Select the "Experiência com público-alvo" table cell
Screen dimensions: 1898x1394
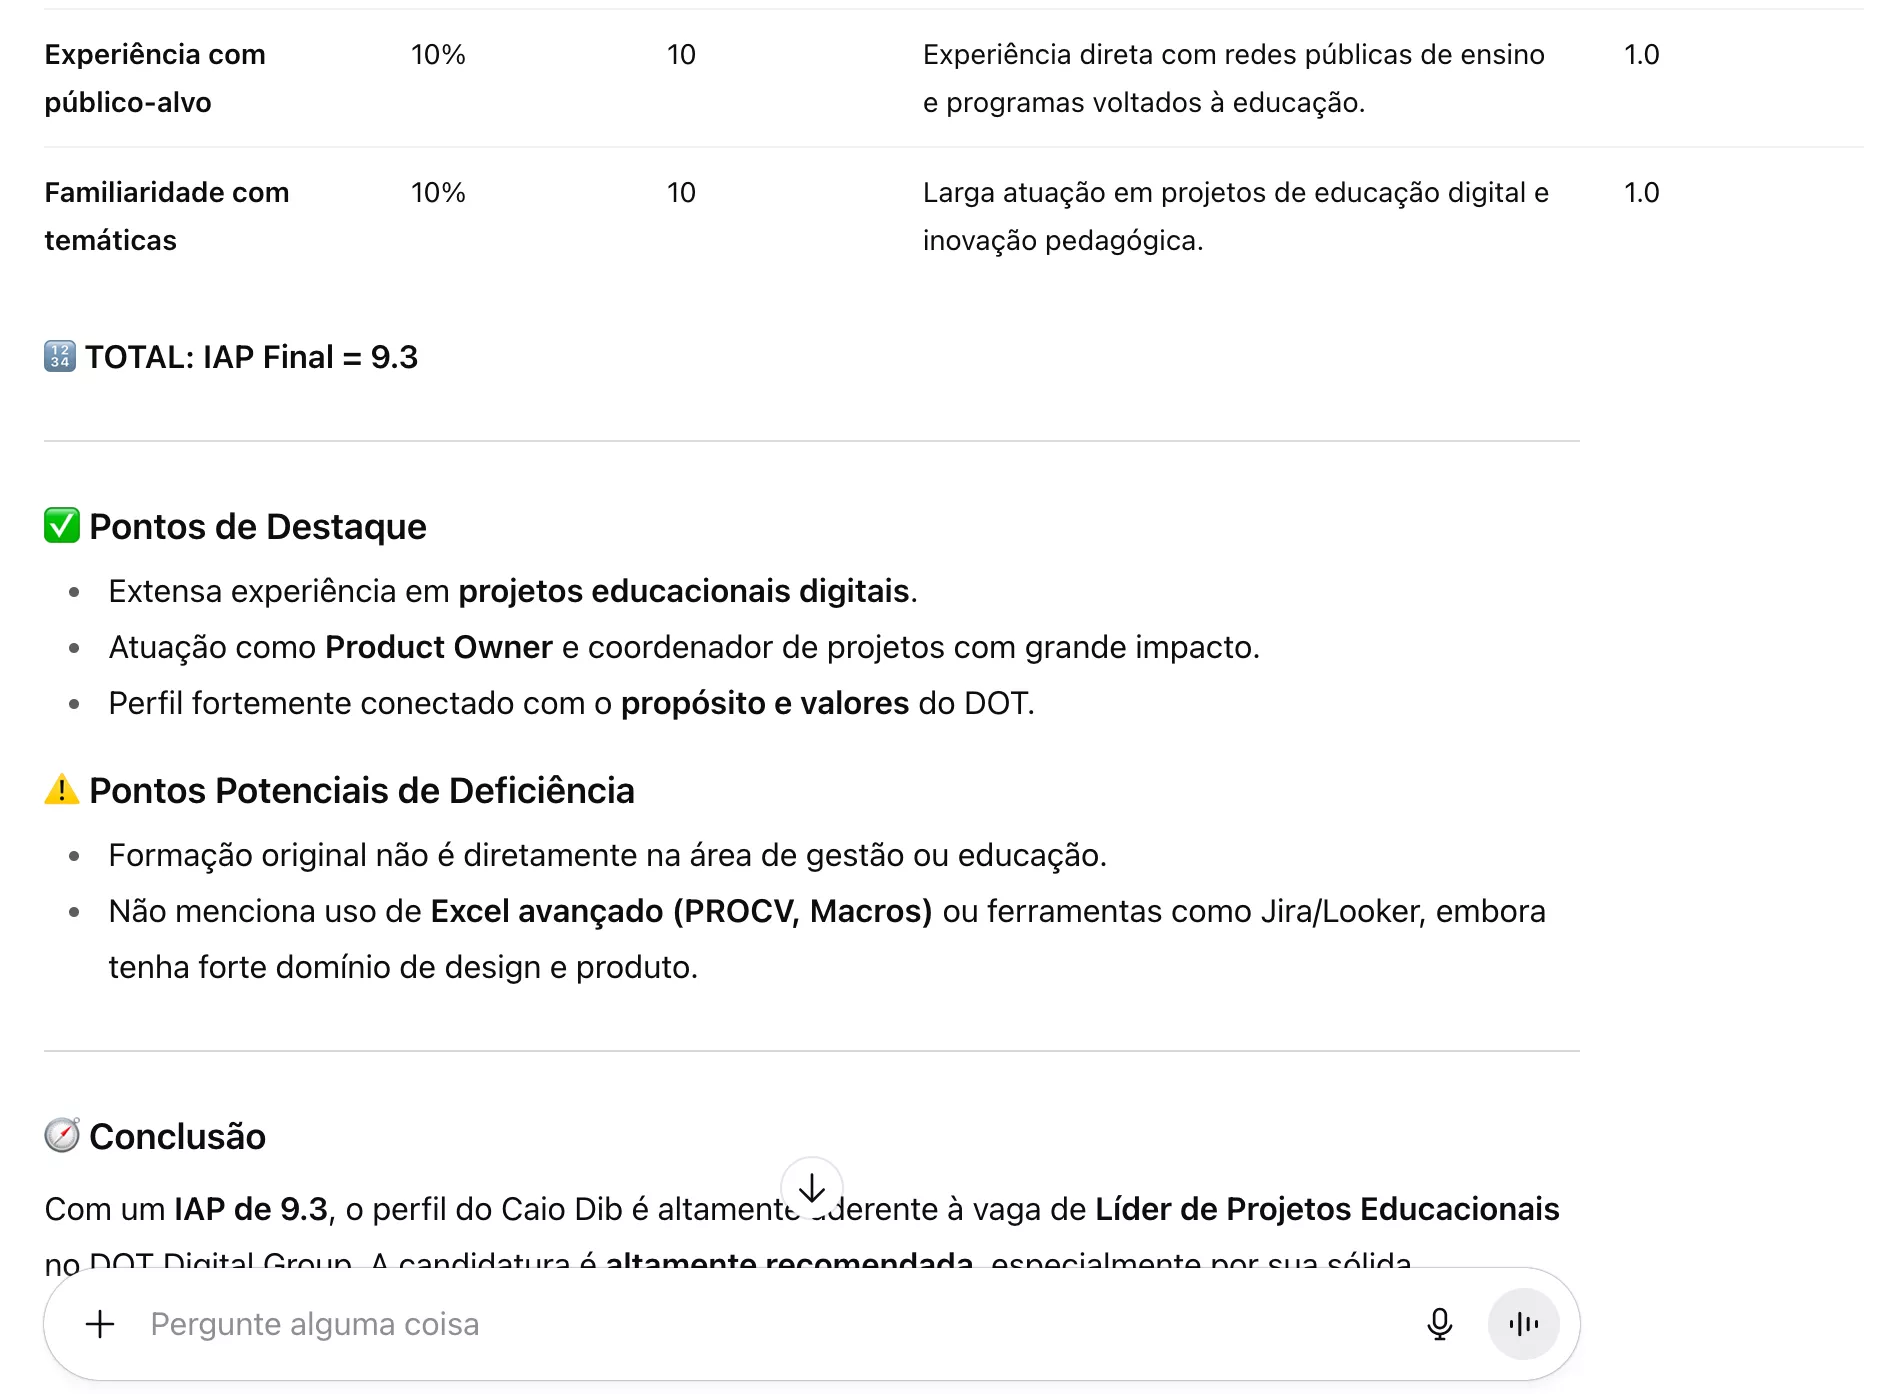[155, 78]
